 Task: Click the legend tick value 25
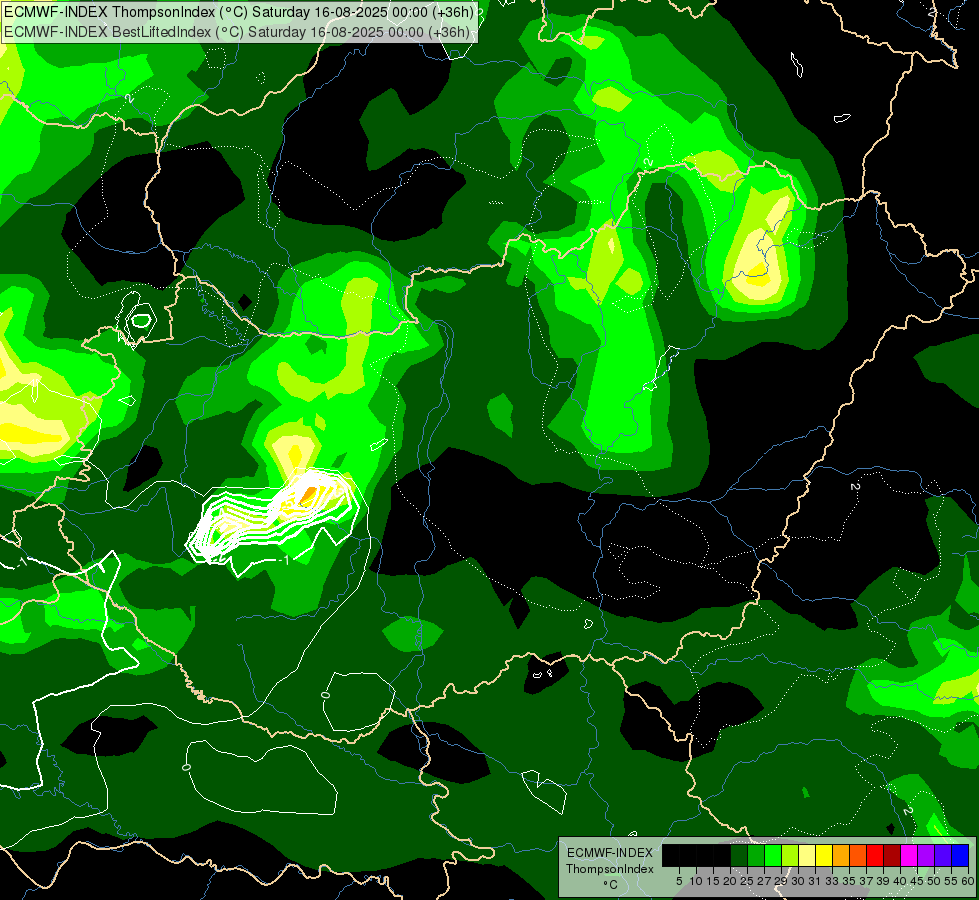click(747, 881)
